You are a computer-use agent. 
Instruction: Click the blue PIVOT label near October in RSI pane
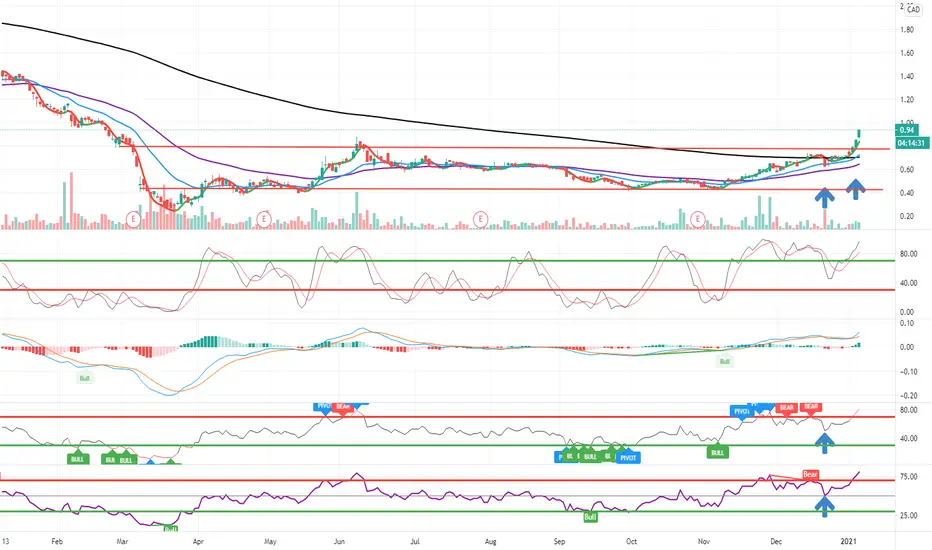(628, 458)
